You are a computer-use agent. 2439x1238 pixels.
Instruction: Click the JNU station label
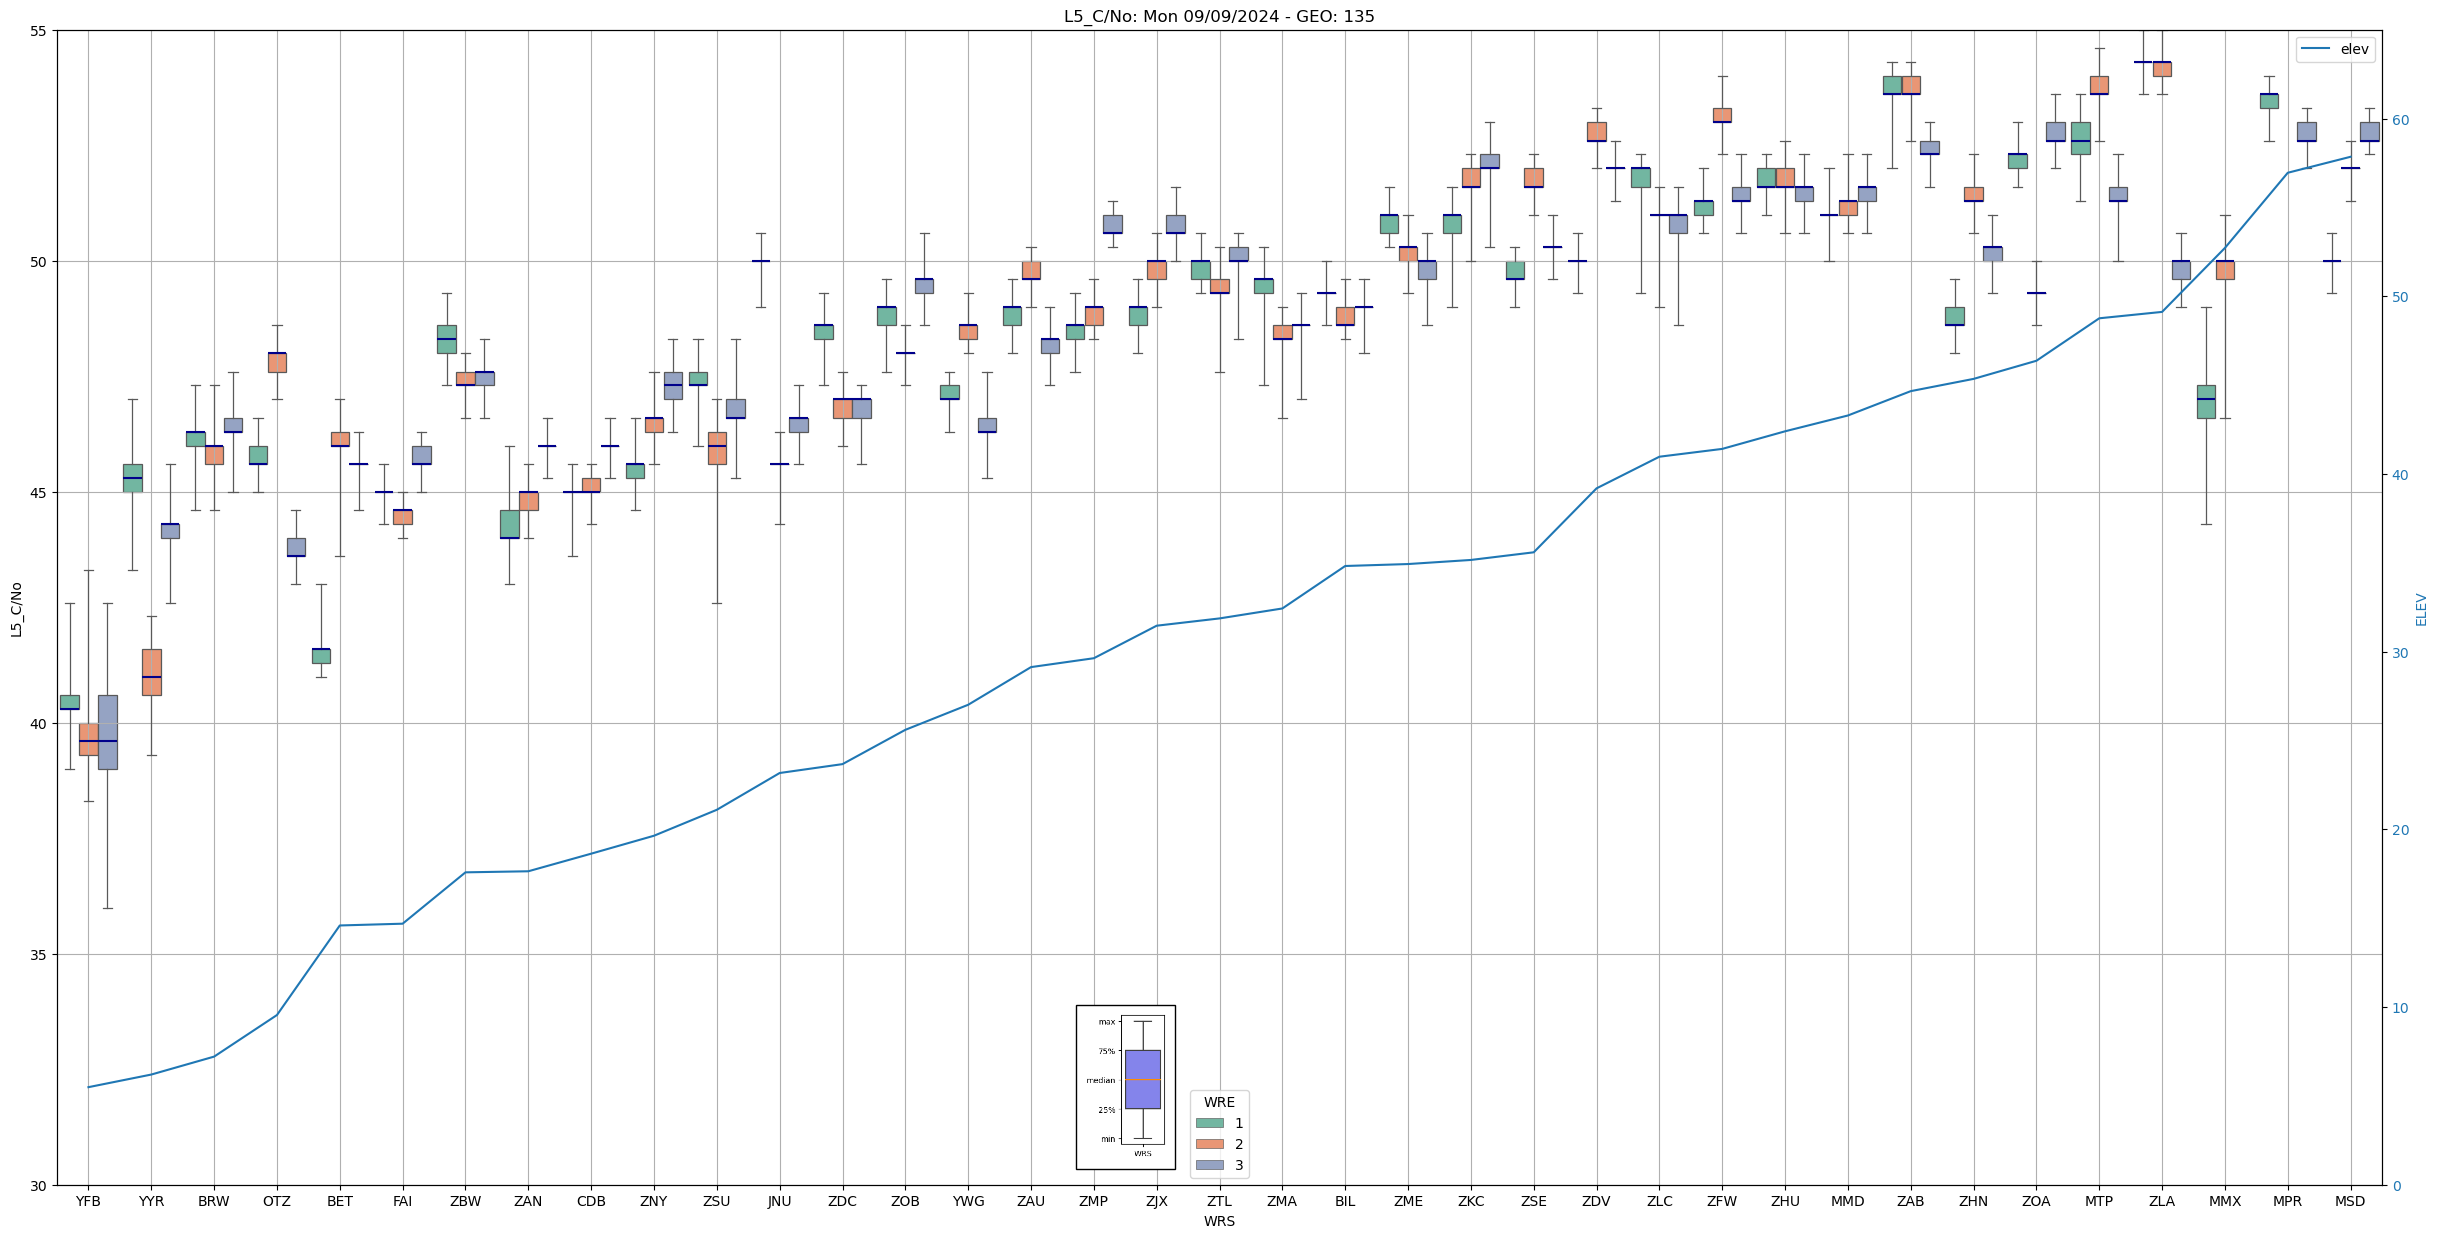click(x=779, y=1201)
